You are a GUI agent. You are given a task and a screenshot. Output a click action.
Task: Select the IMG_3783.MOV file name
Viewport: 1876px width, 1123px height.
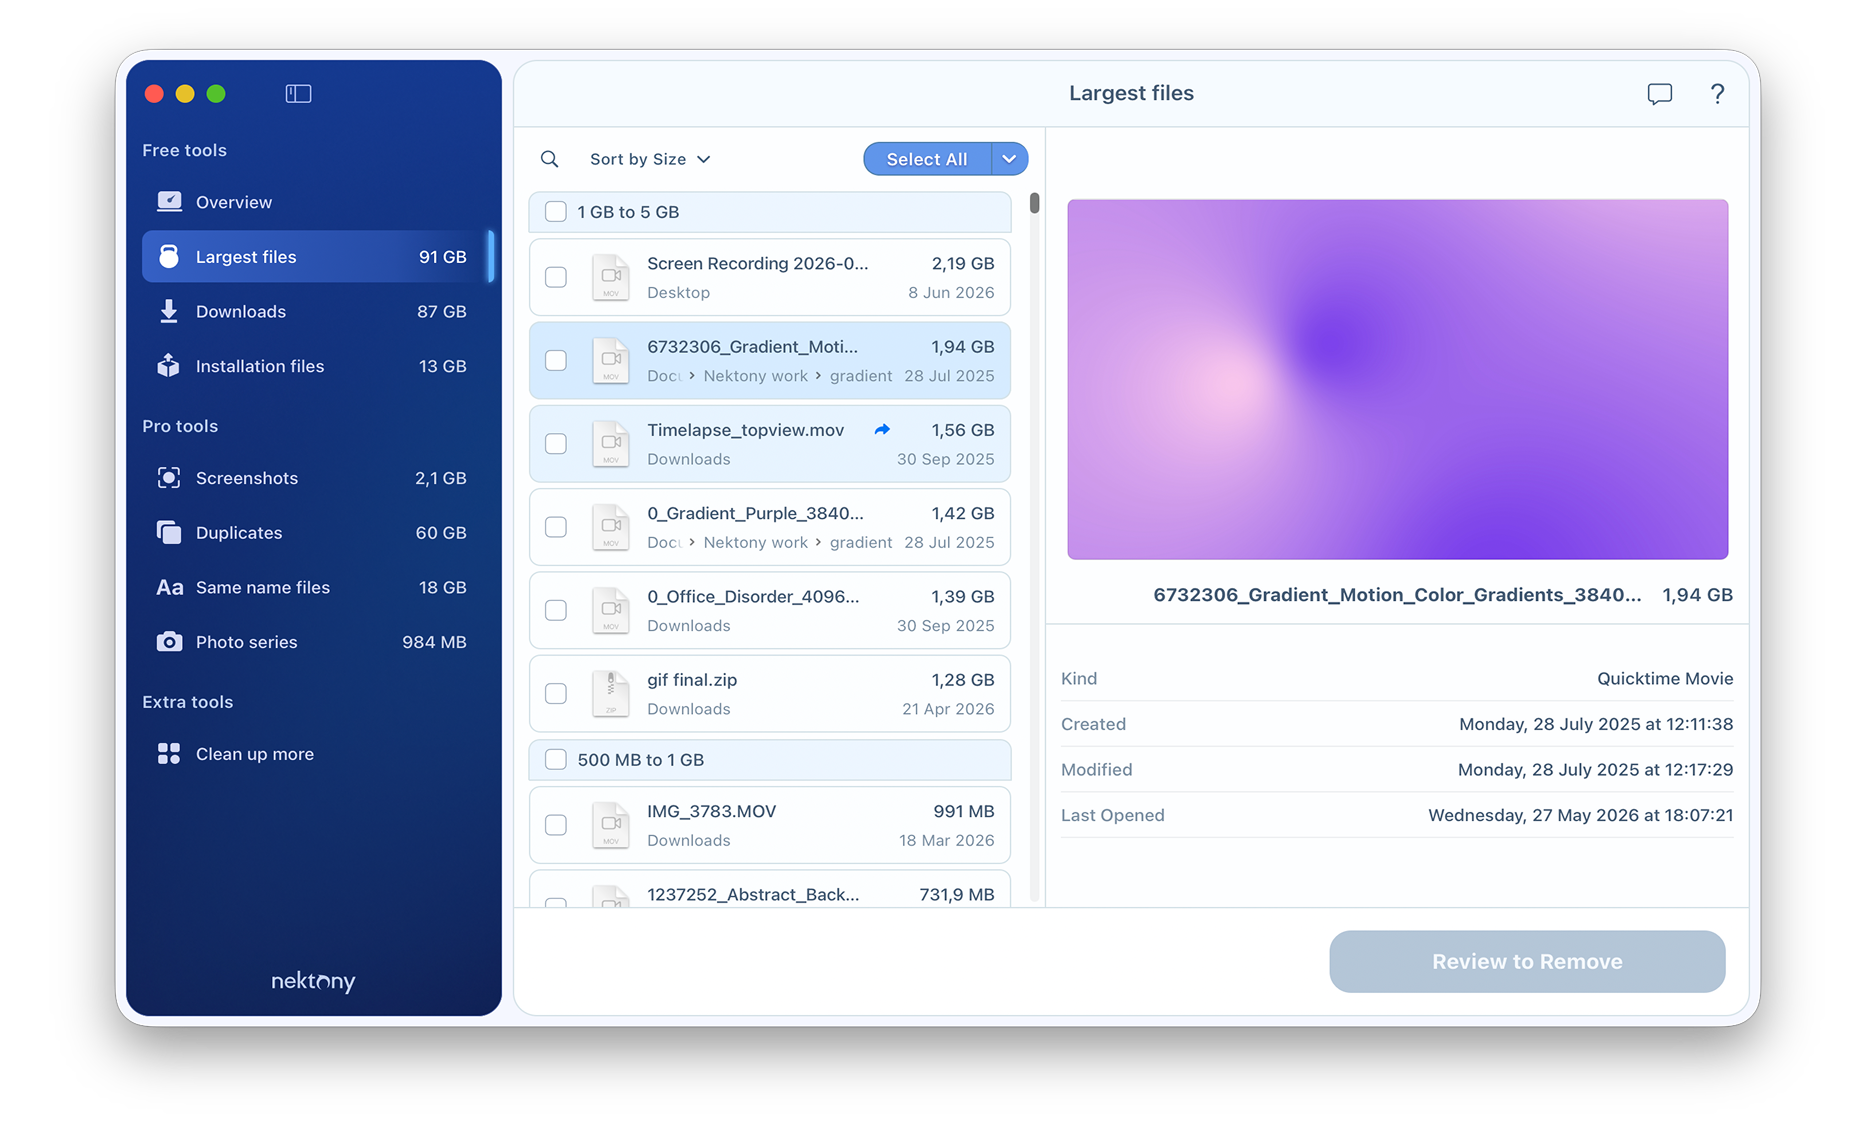[711, 811]
